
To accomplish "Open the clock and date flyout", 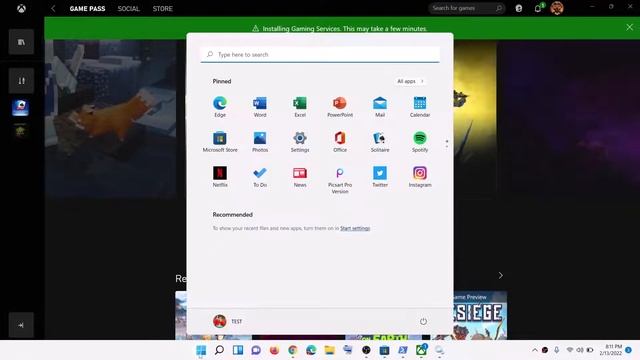I will [x=611, y=350].
